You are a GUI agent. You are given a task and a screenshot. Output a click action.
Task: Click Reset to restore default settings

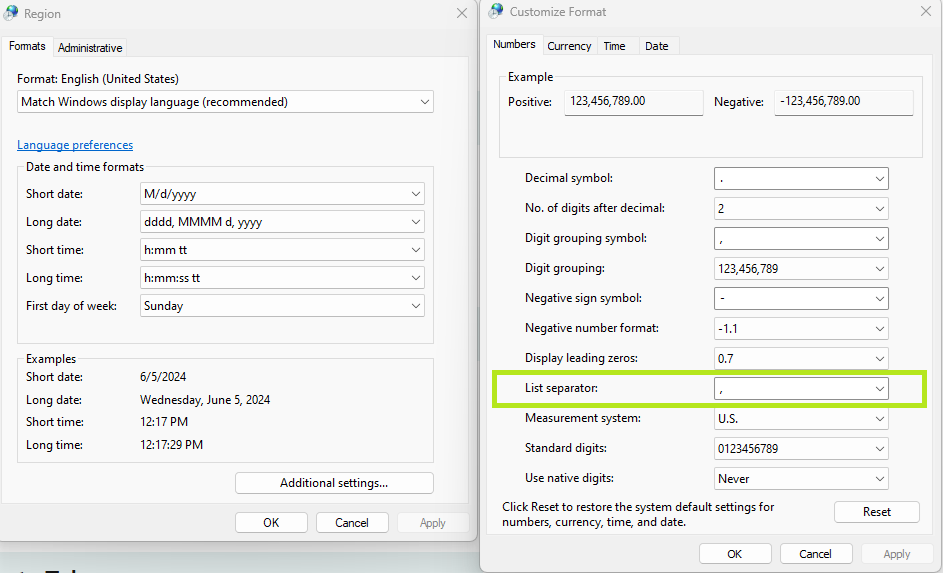click(x=876, y=512)
